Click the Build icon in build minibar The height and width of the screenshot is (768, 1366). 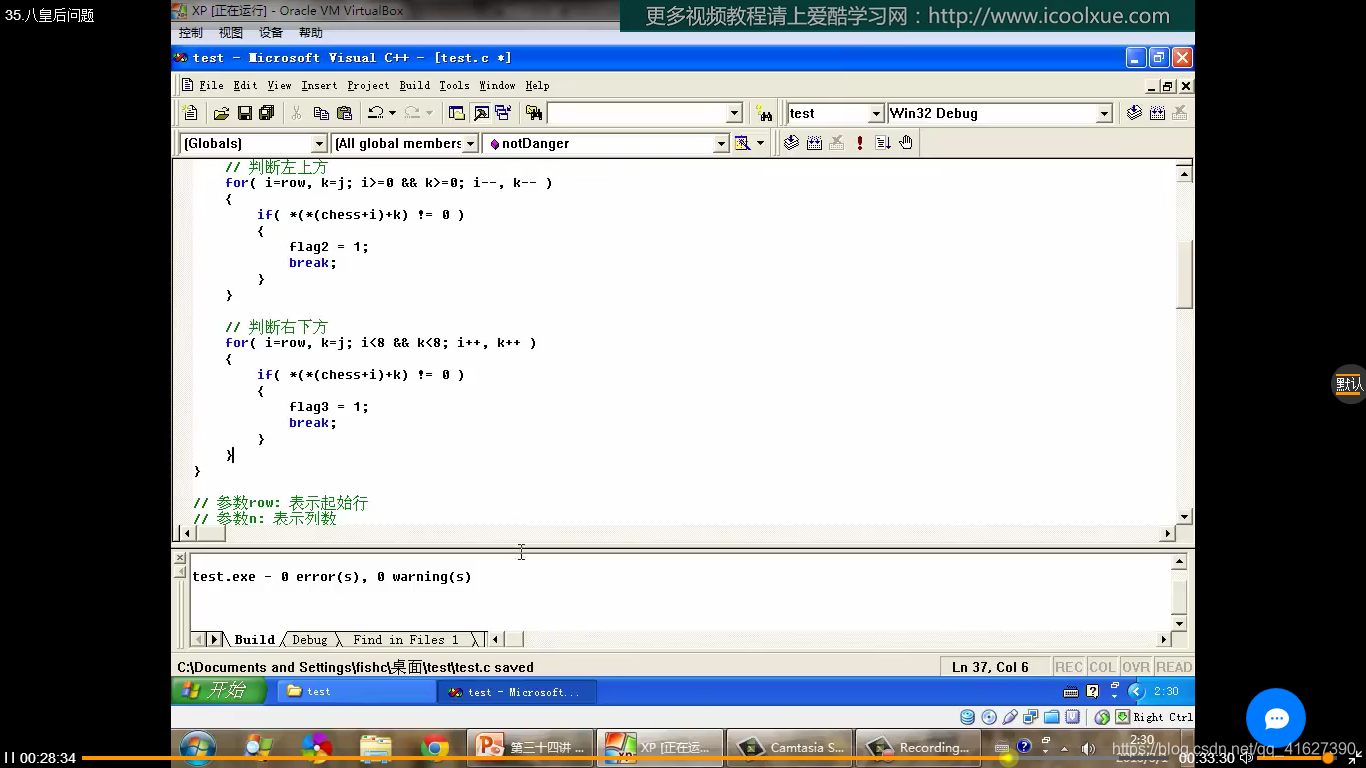click(814, 143)
